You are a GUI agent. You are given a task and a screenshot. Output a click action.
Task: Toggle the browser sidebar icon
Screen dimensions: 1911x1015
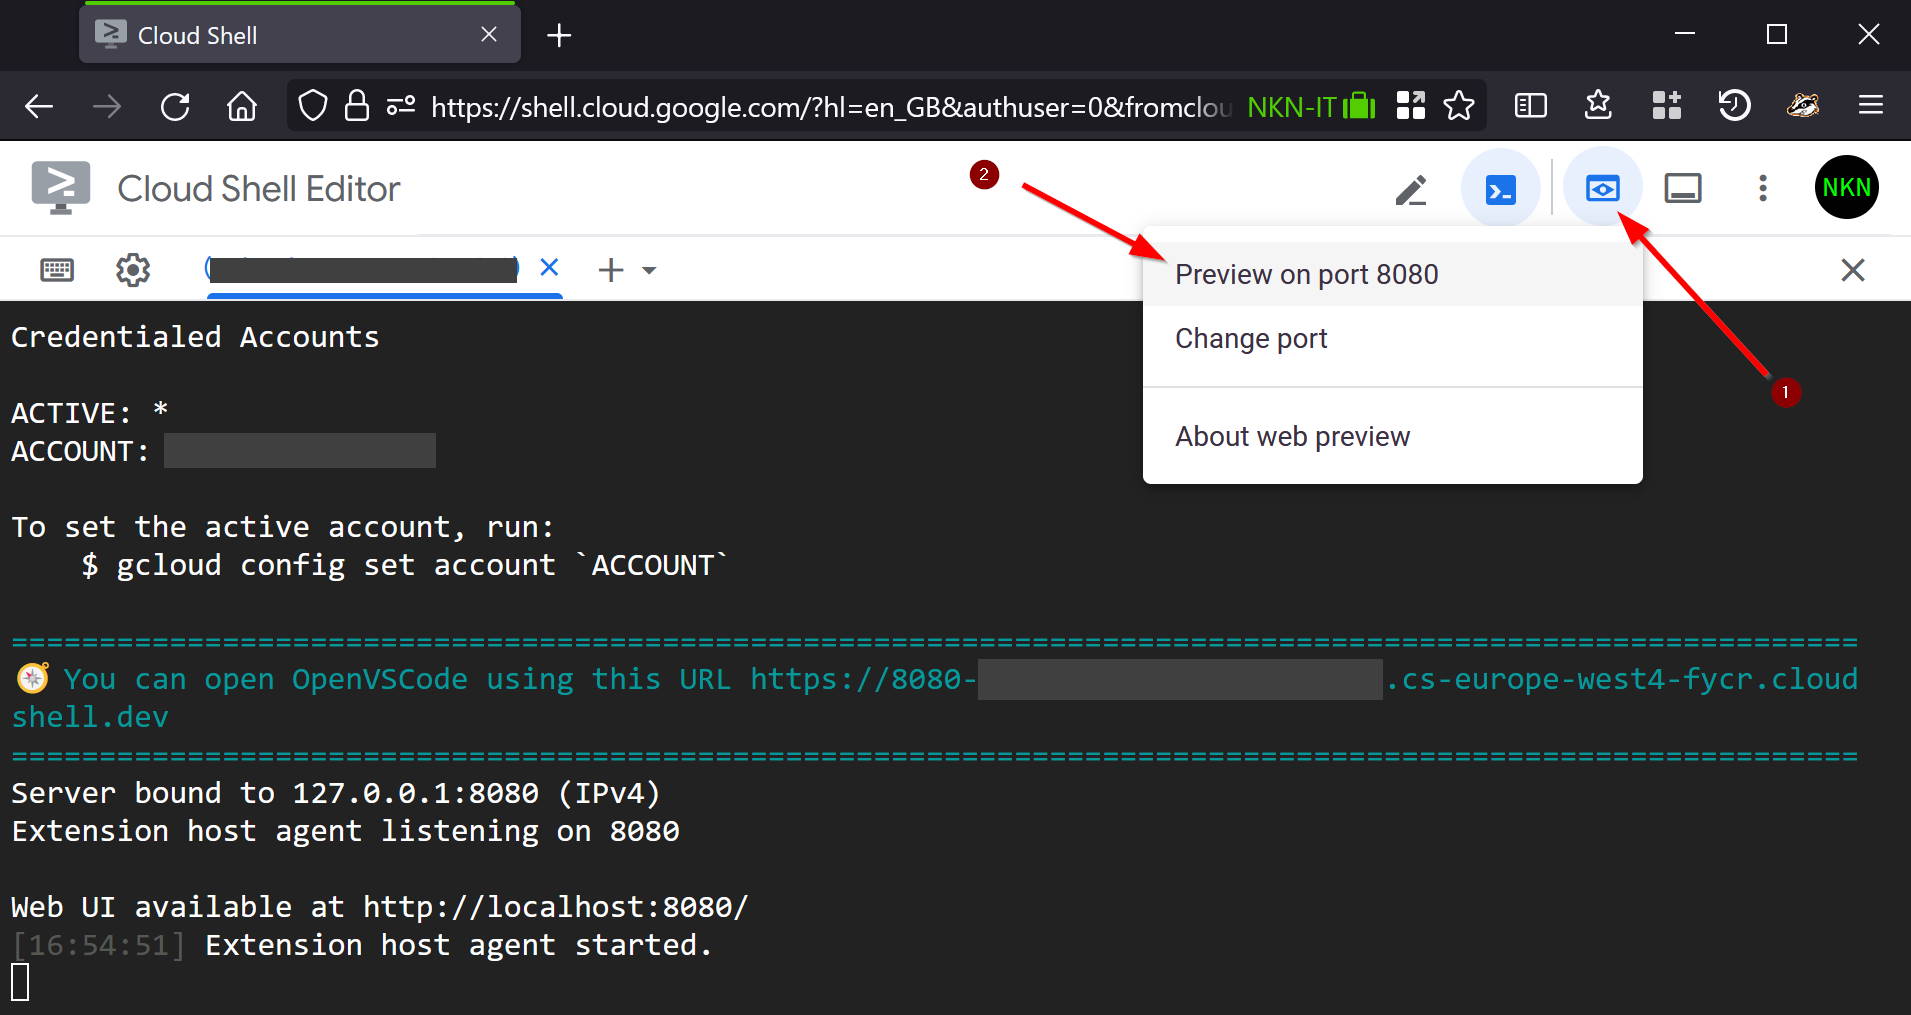click(1531, 105)
